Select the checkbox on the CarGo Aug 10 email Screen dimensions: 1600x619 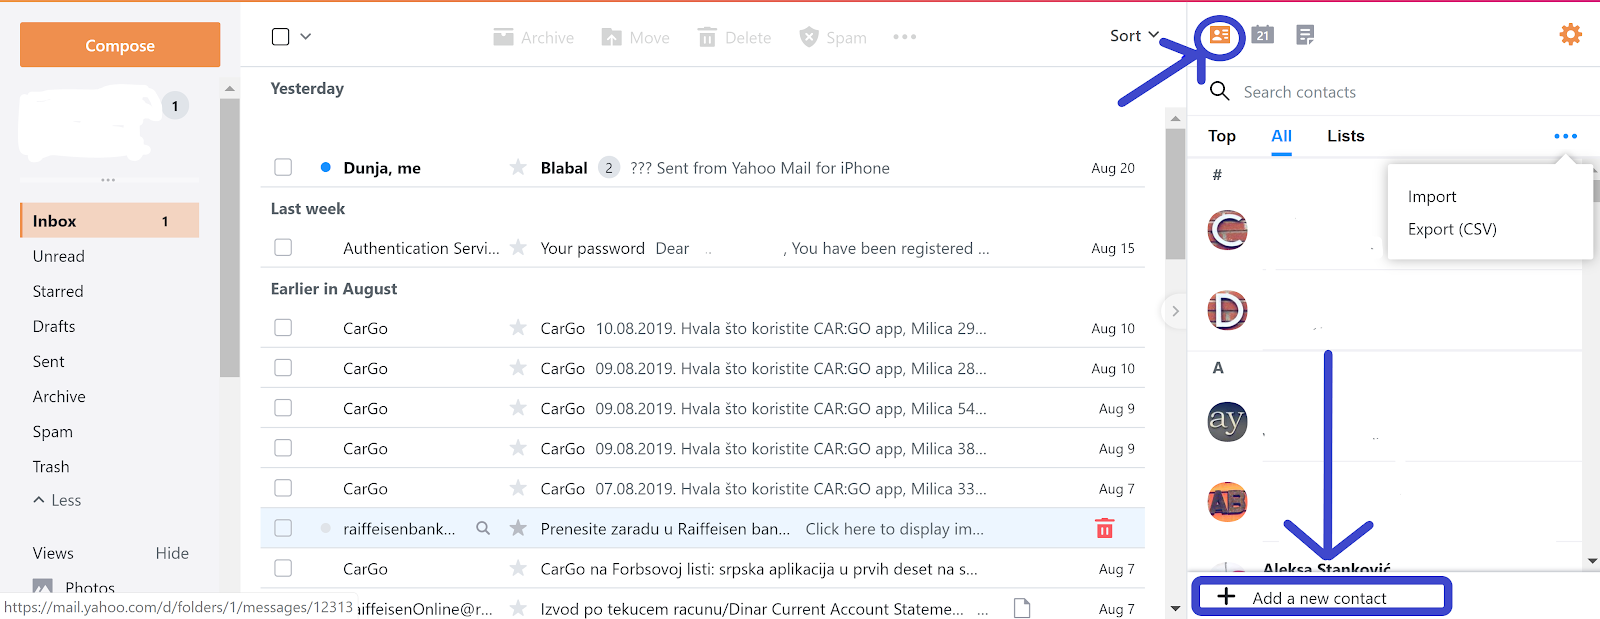(x=283, y=327)
